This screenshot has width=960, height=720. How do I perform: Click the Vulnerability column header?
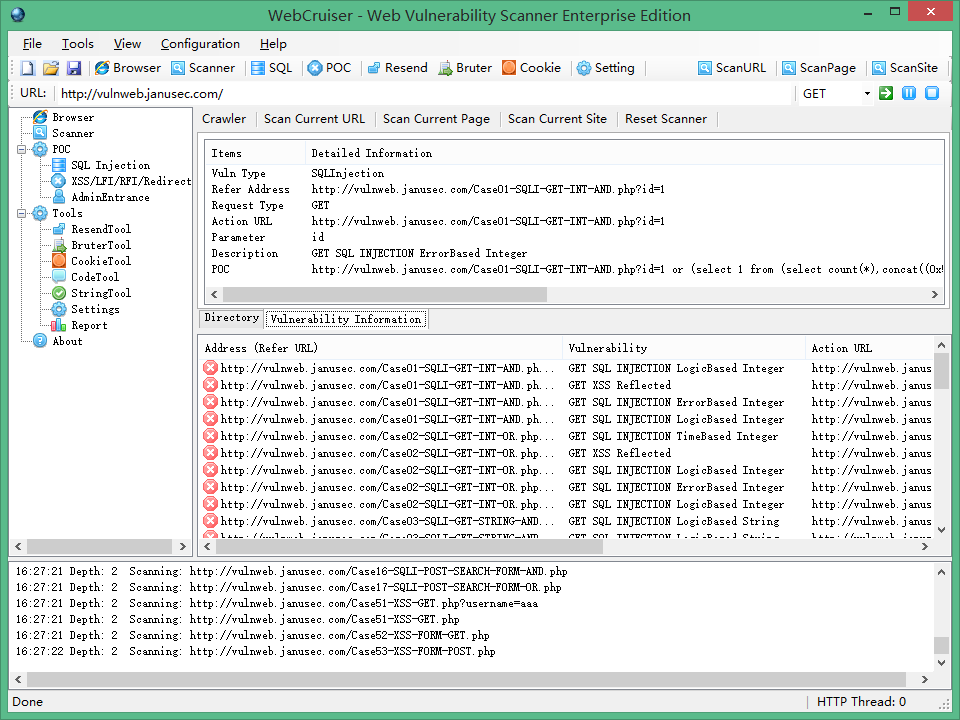tap(684, 348)
